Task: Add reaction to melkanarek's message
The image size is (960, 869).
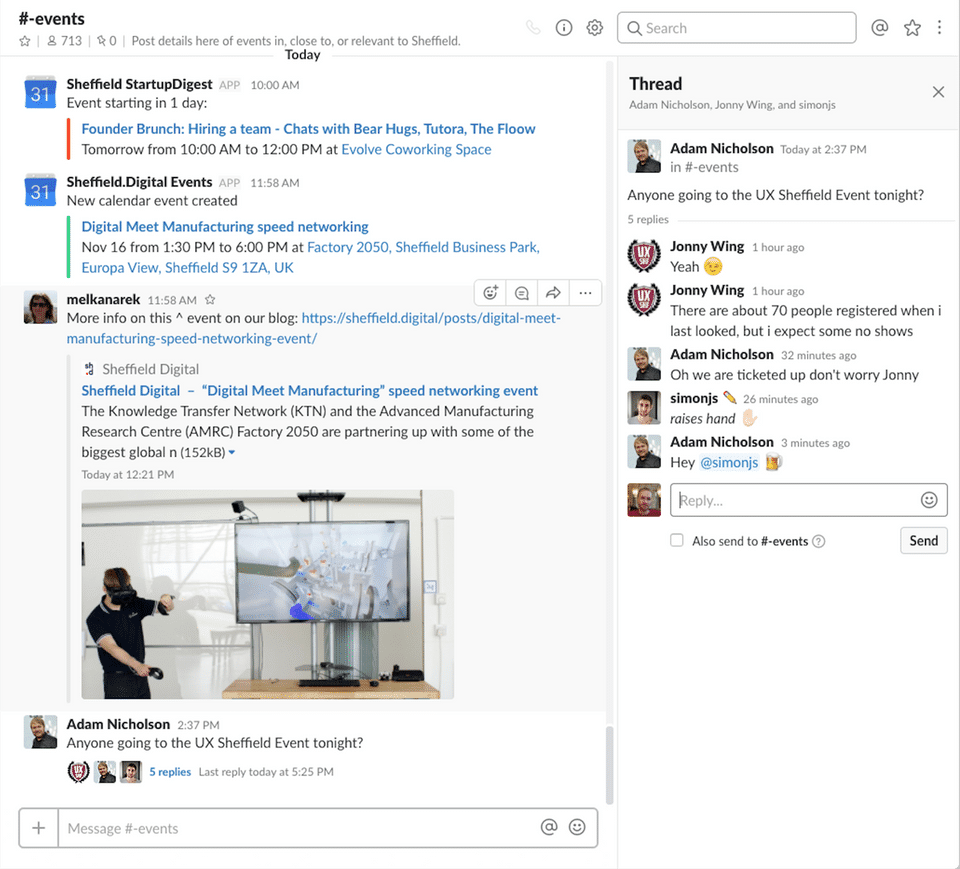Action: (x=490, y=293)
